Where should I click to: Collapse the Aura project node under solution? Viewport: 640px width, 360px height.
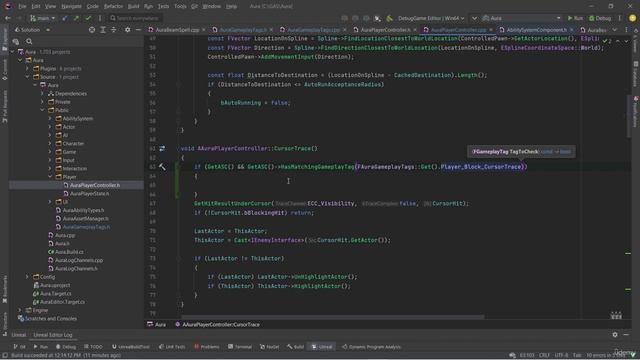[20, 60]
